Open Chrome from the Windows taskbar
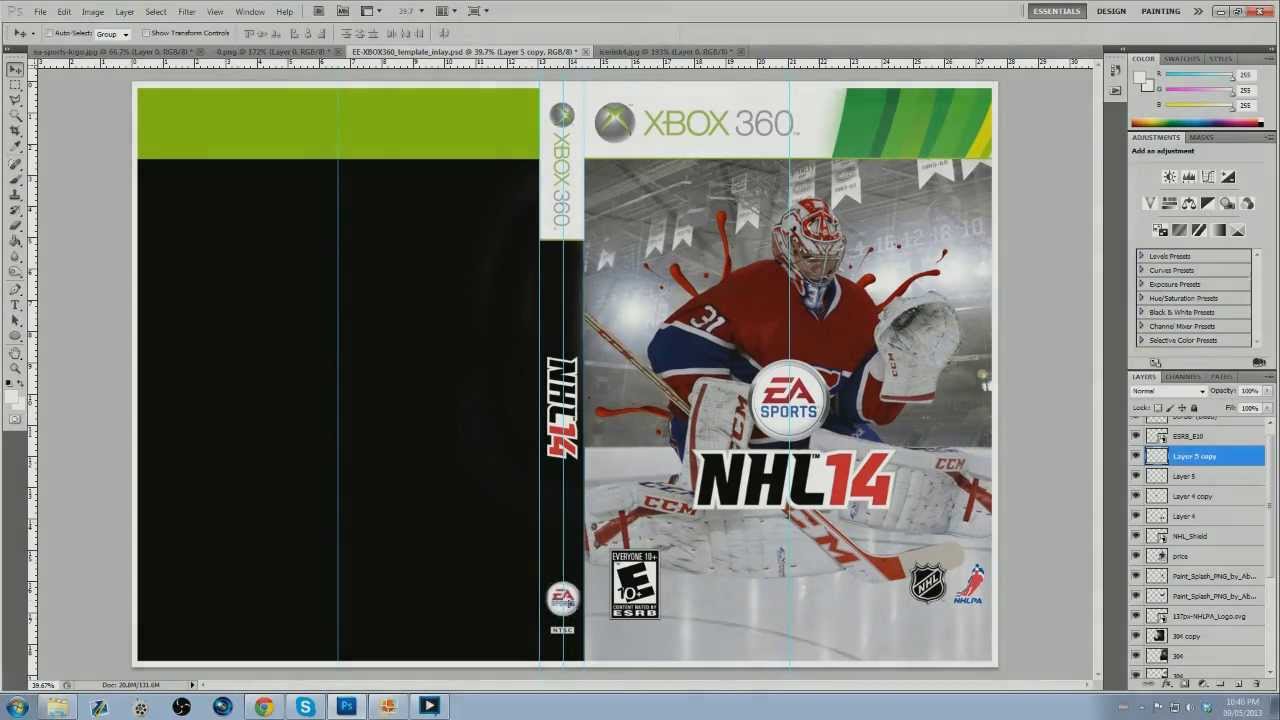The image size is (1280, 720). coord(264,707)
